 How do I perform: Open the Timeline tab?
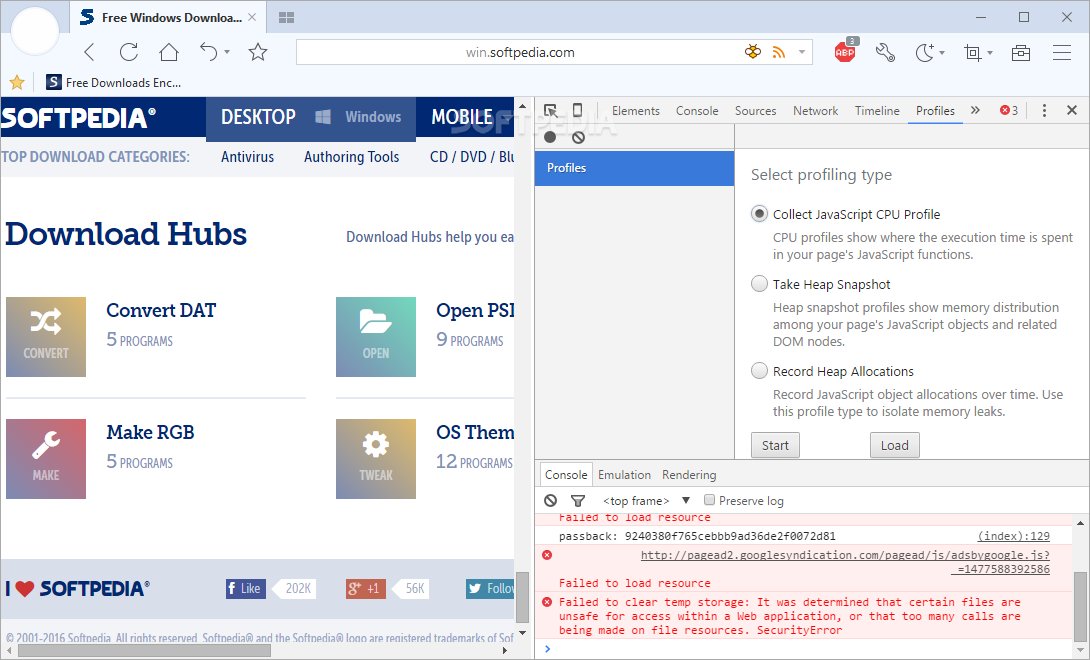pyautogui.click(x=877, y=111)
